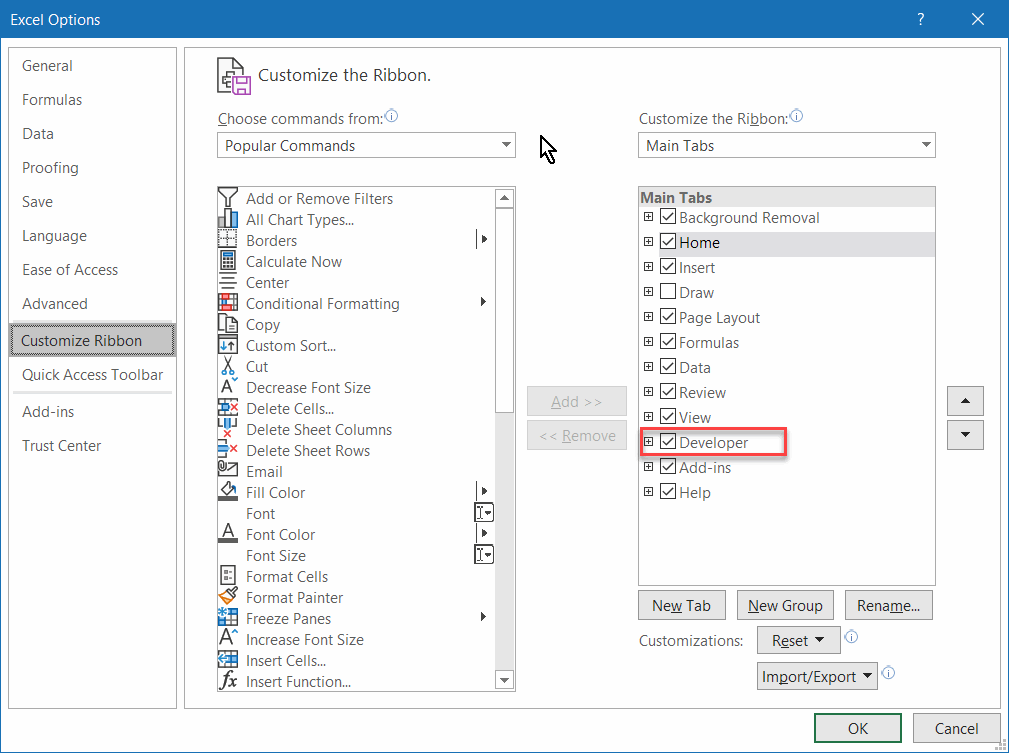Expand the Developer tab tree node
This screenshot has width=1009, height=753.
point(649,442)
